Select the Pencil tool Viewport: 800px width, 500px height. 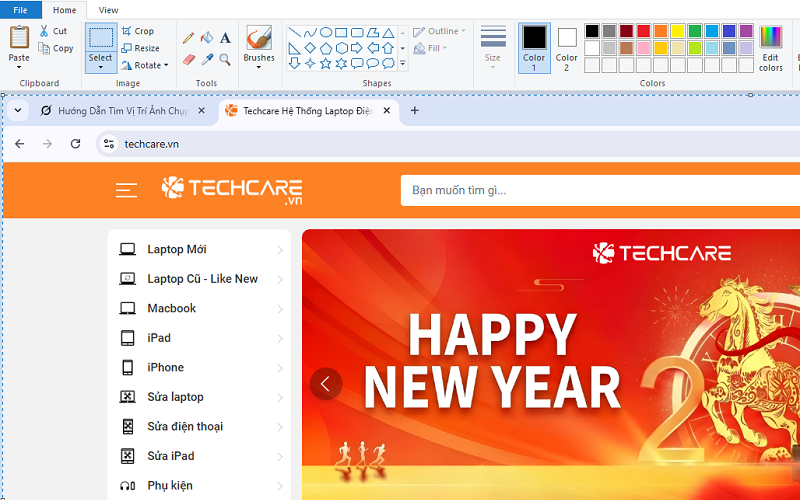(188, 38)
